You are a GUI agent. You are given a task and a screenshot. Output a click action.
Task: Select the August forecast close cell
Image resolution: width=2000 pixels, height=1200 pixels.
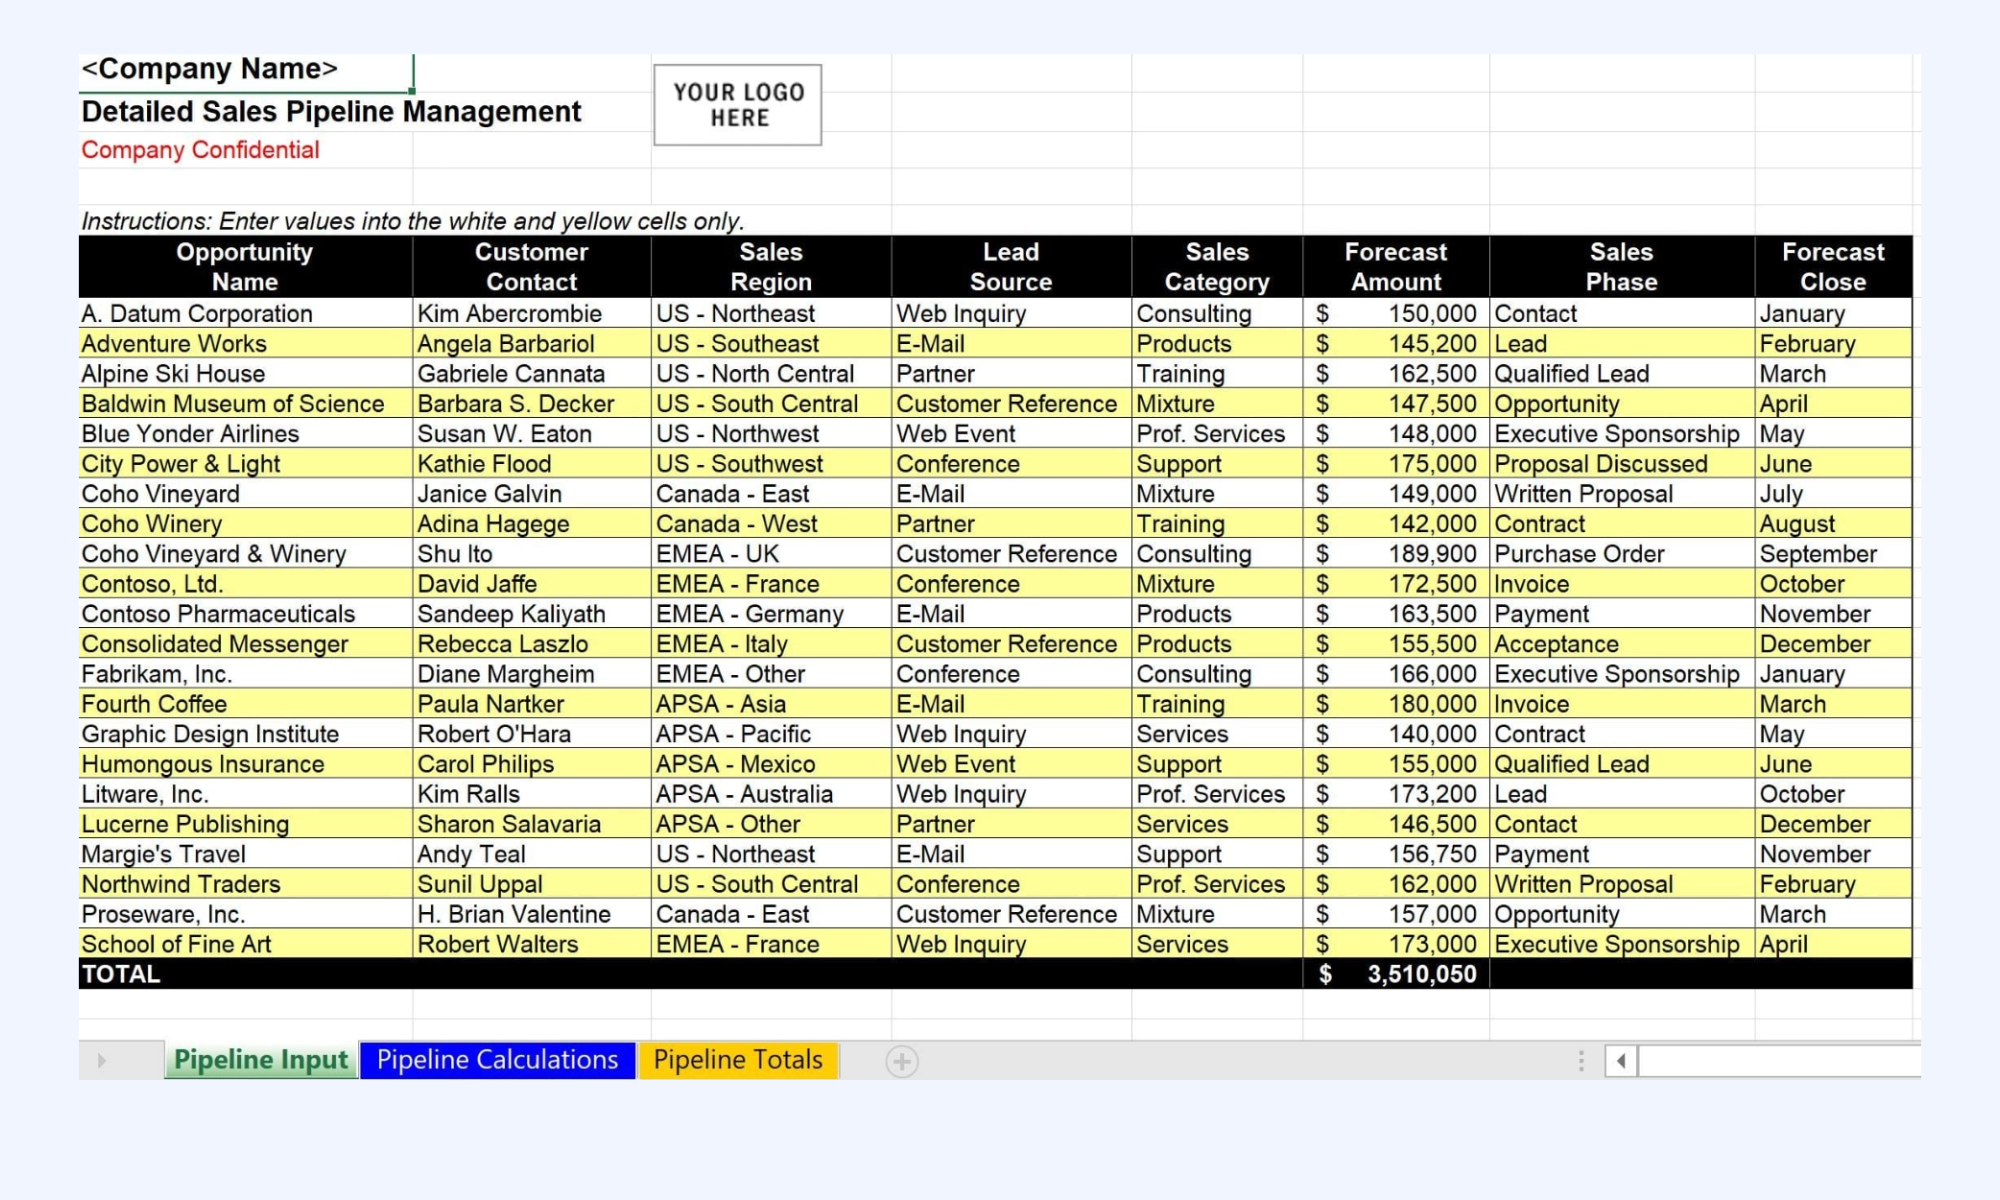tap(1833, 523)
